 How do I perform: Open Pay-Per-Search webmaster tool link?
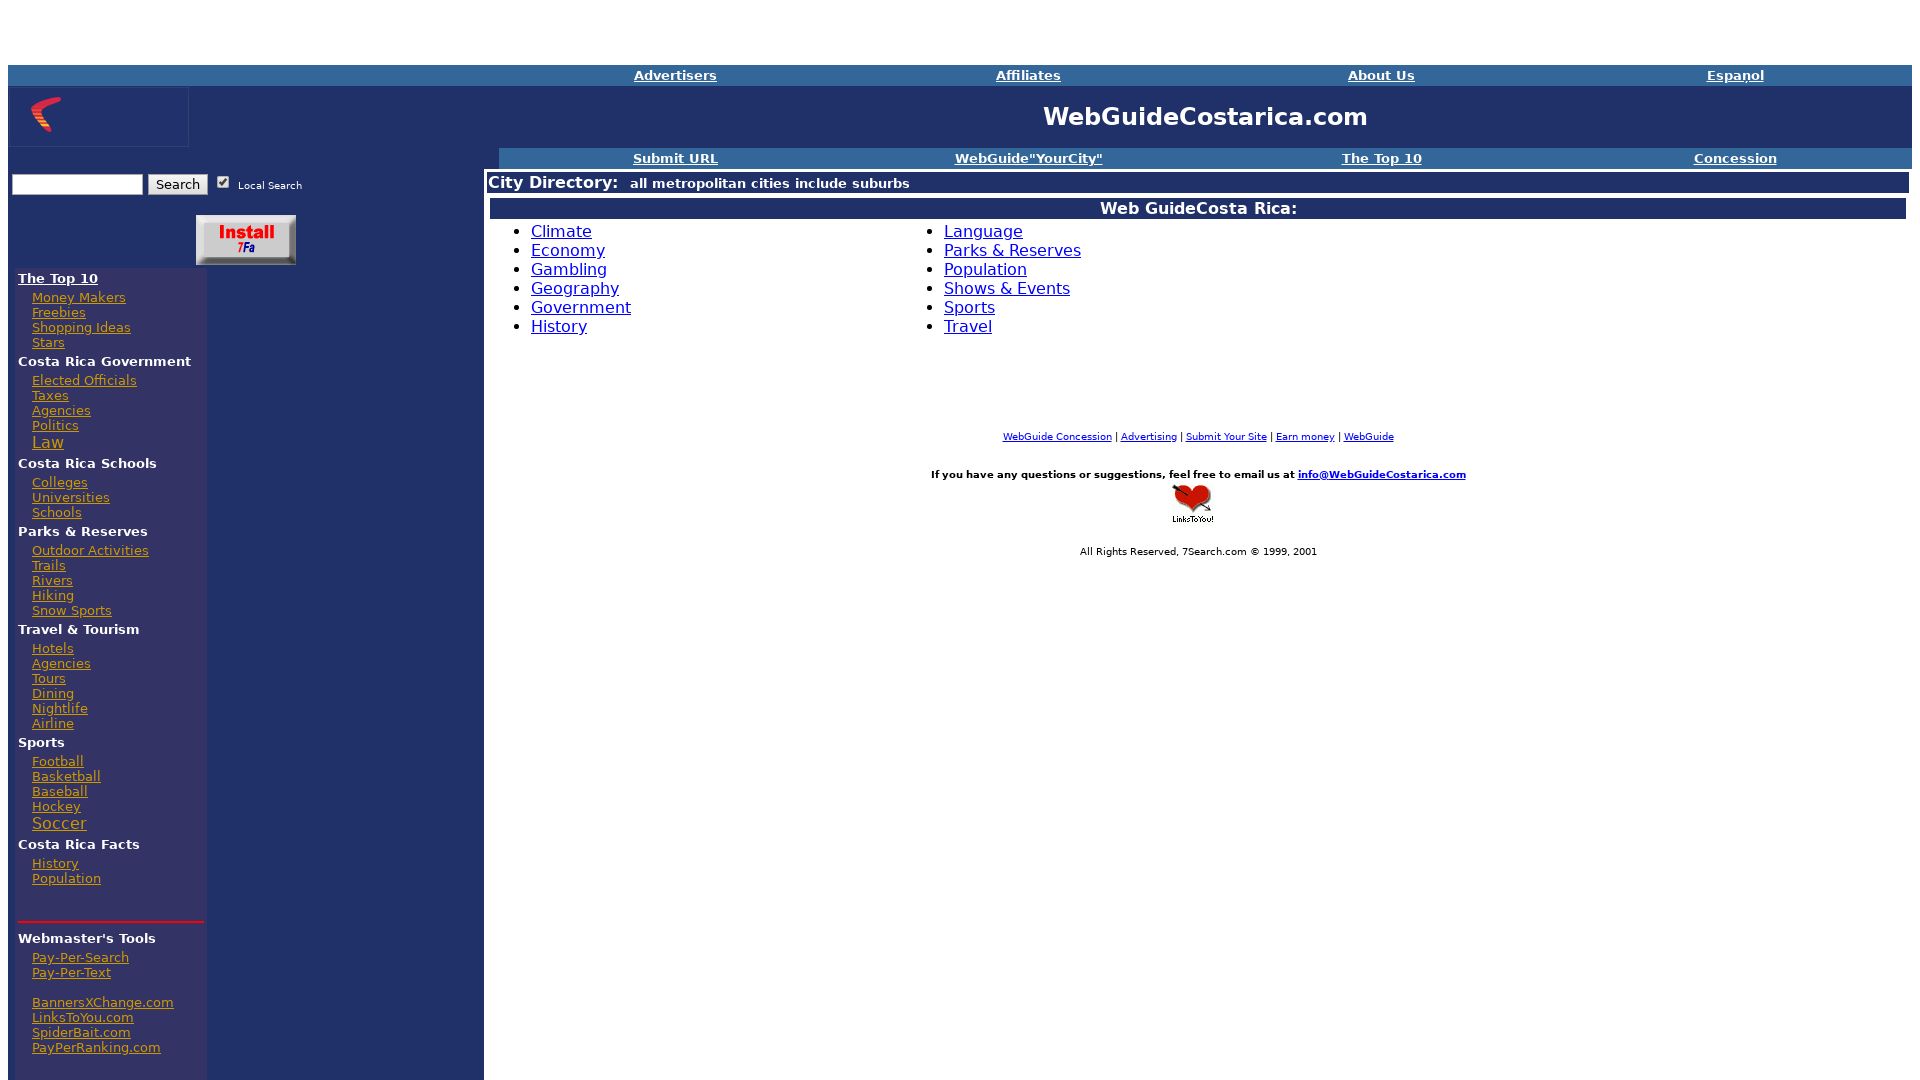tap(80, 958)
